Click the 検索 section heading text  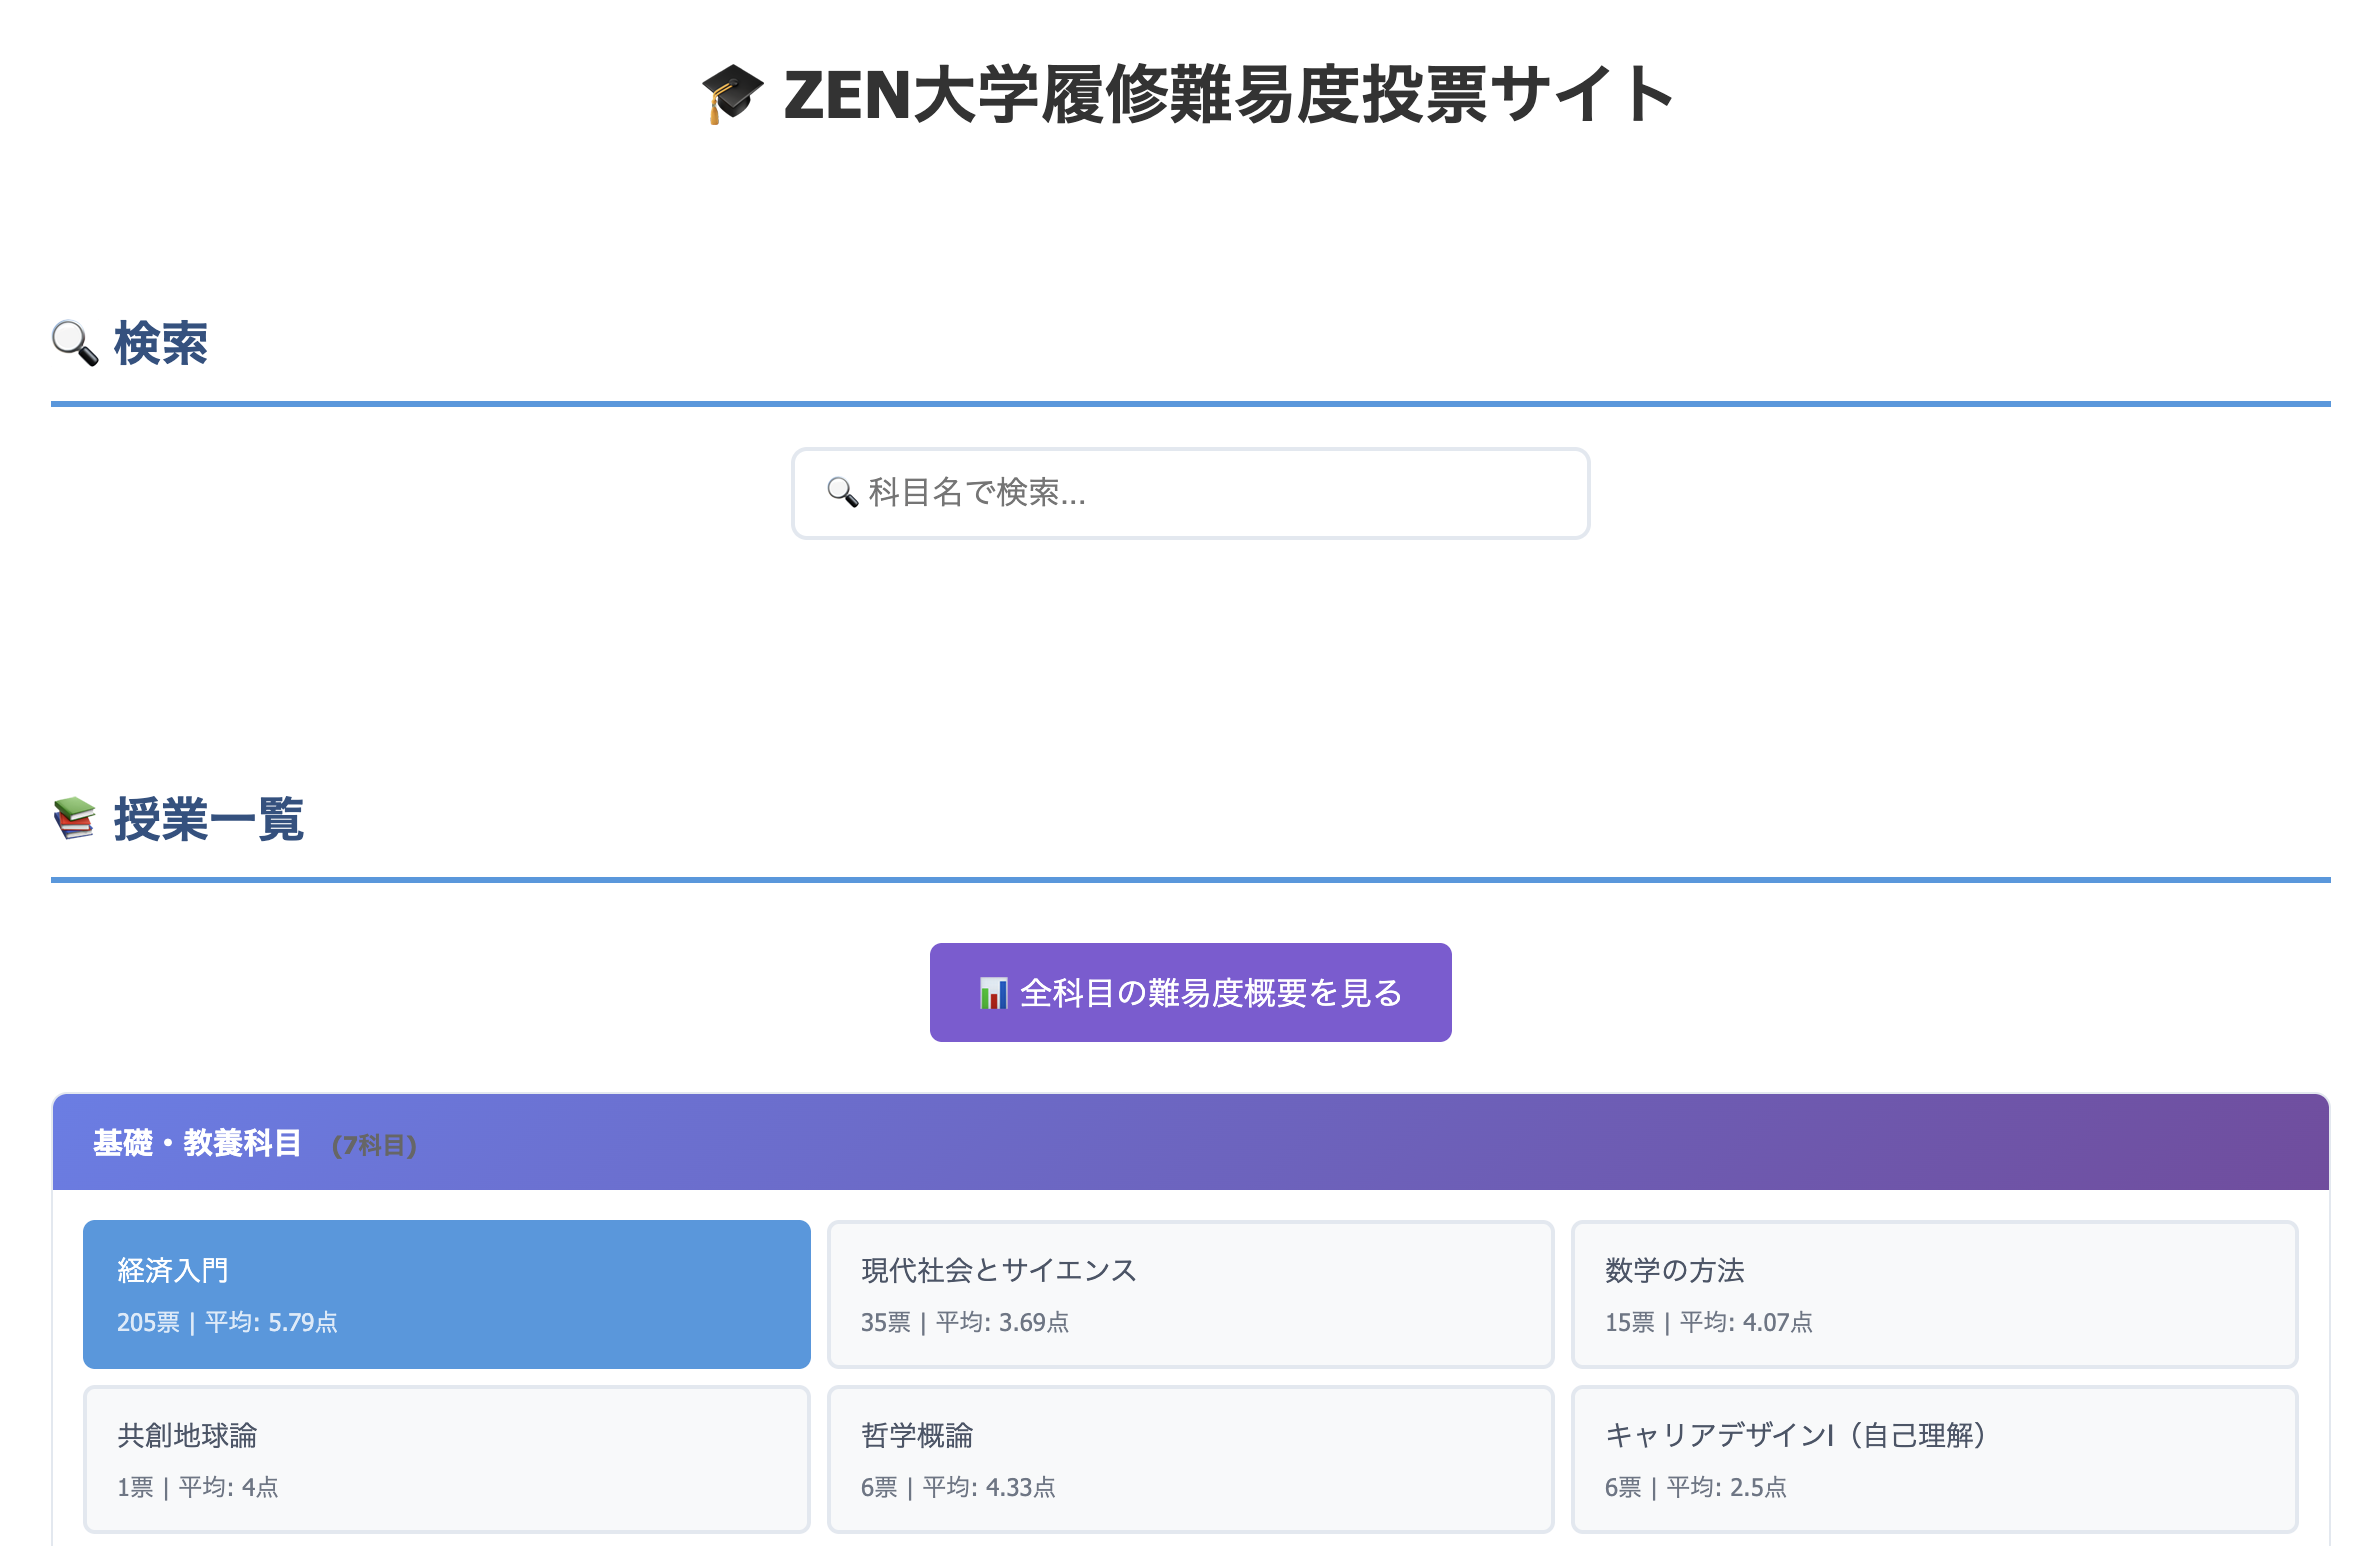[161, 343]
